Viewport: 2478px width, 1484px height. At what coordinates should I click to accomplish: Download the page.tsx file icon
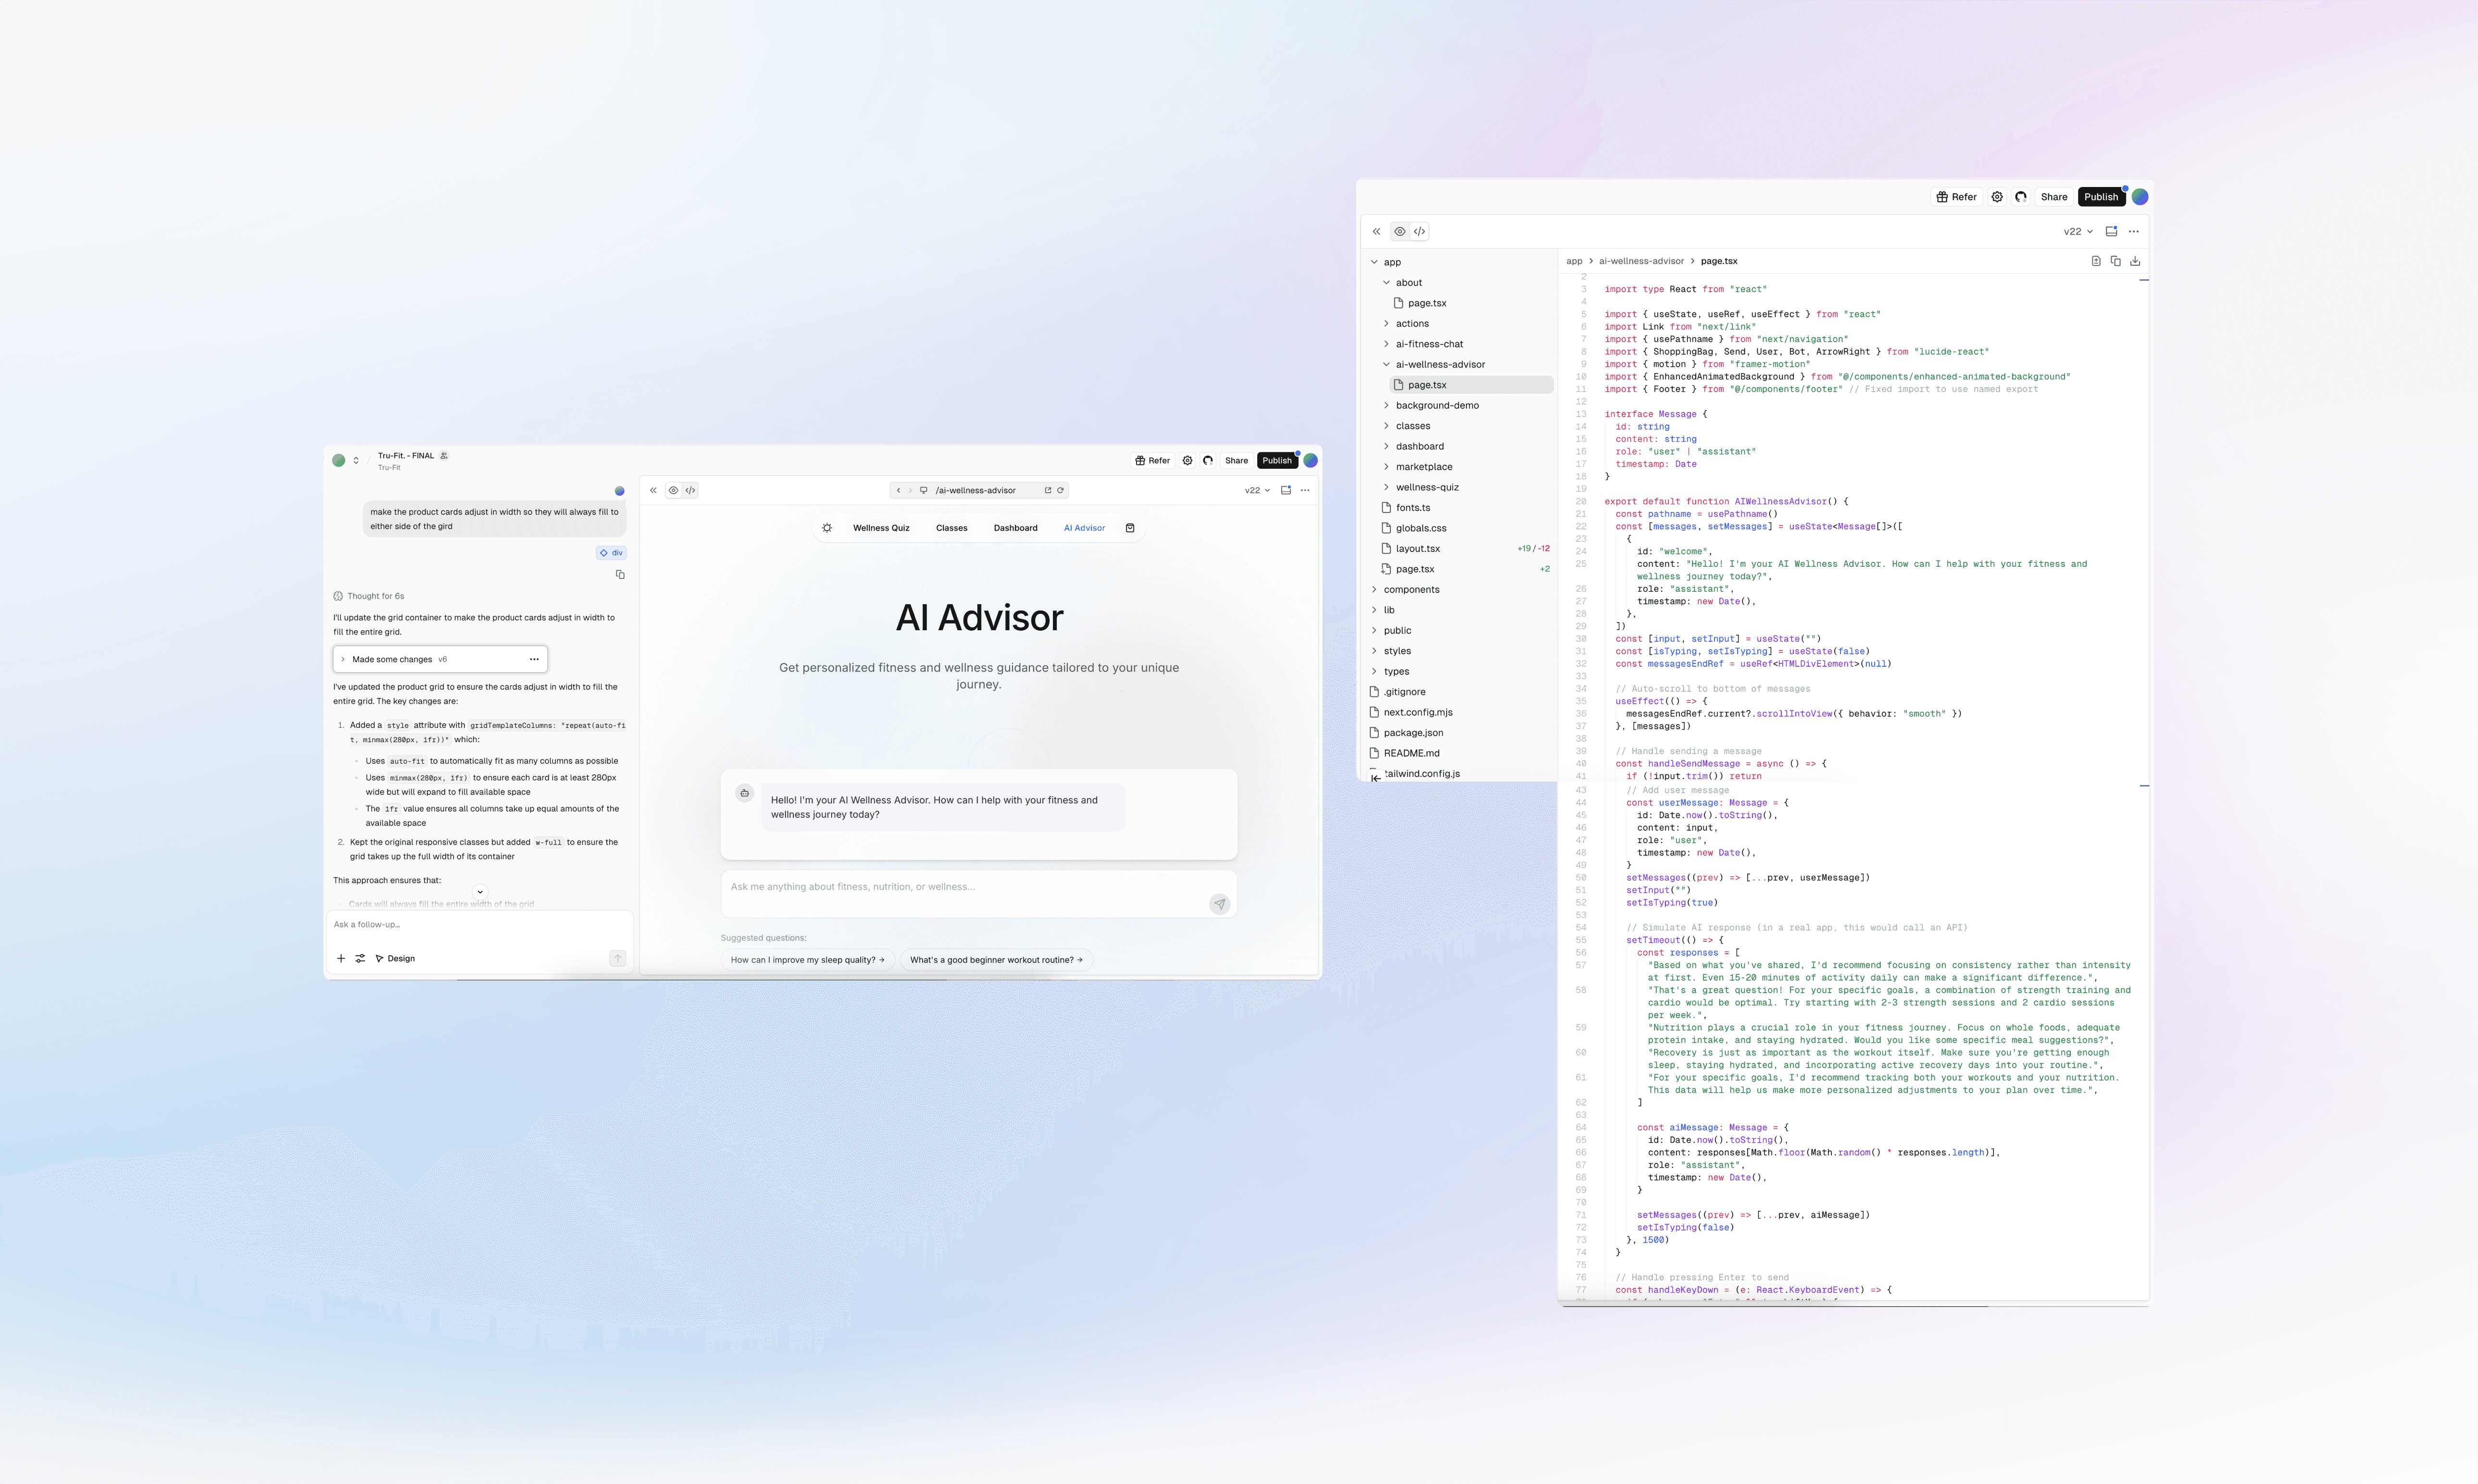(x=2135, y=261)
